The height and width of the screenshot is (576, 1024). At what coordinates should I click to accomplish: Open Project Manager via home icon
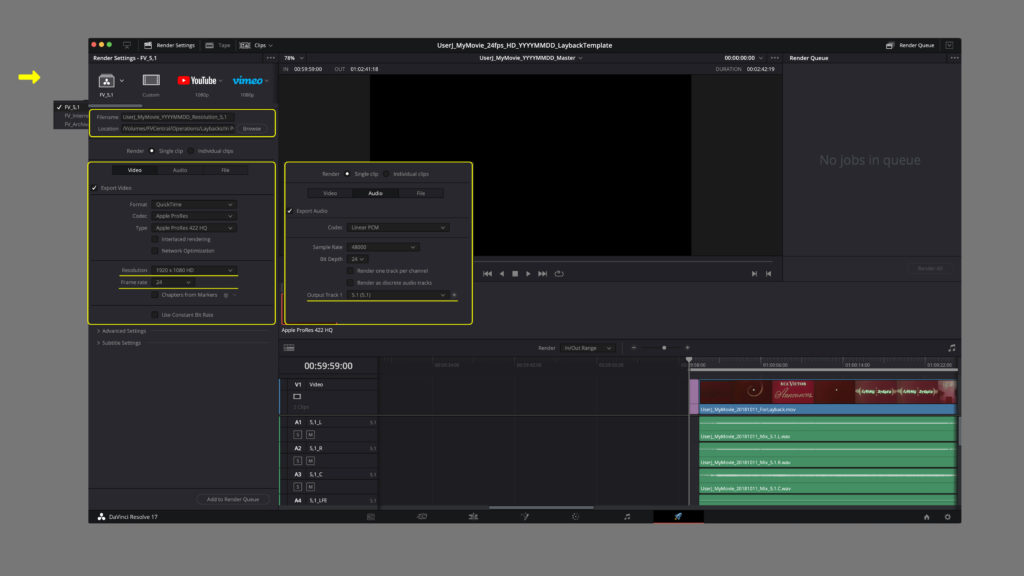point(927,517)
